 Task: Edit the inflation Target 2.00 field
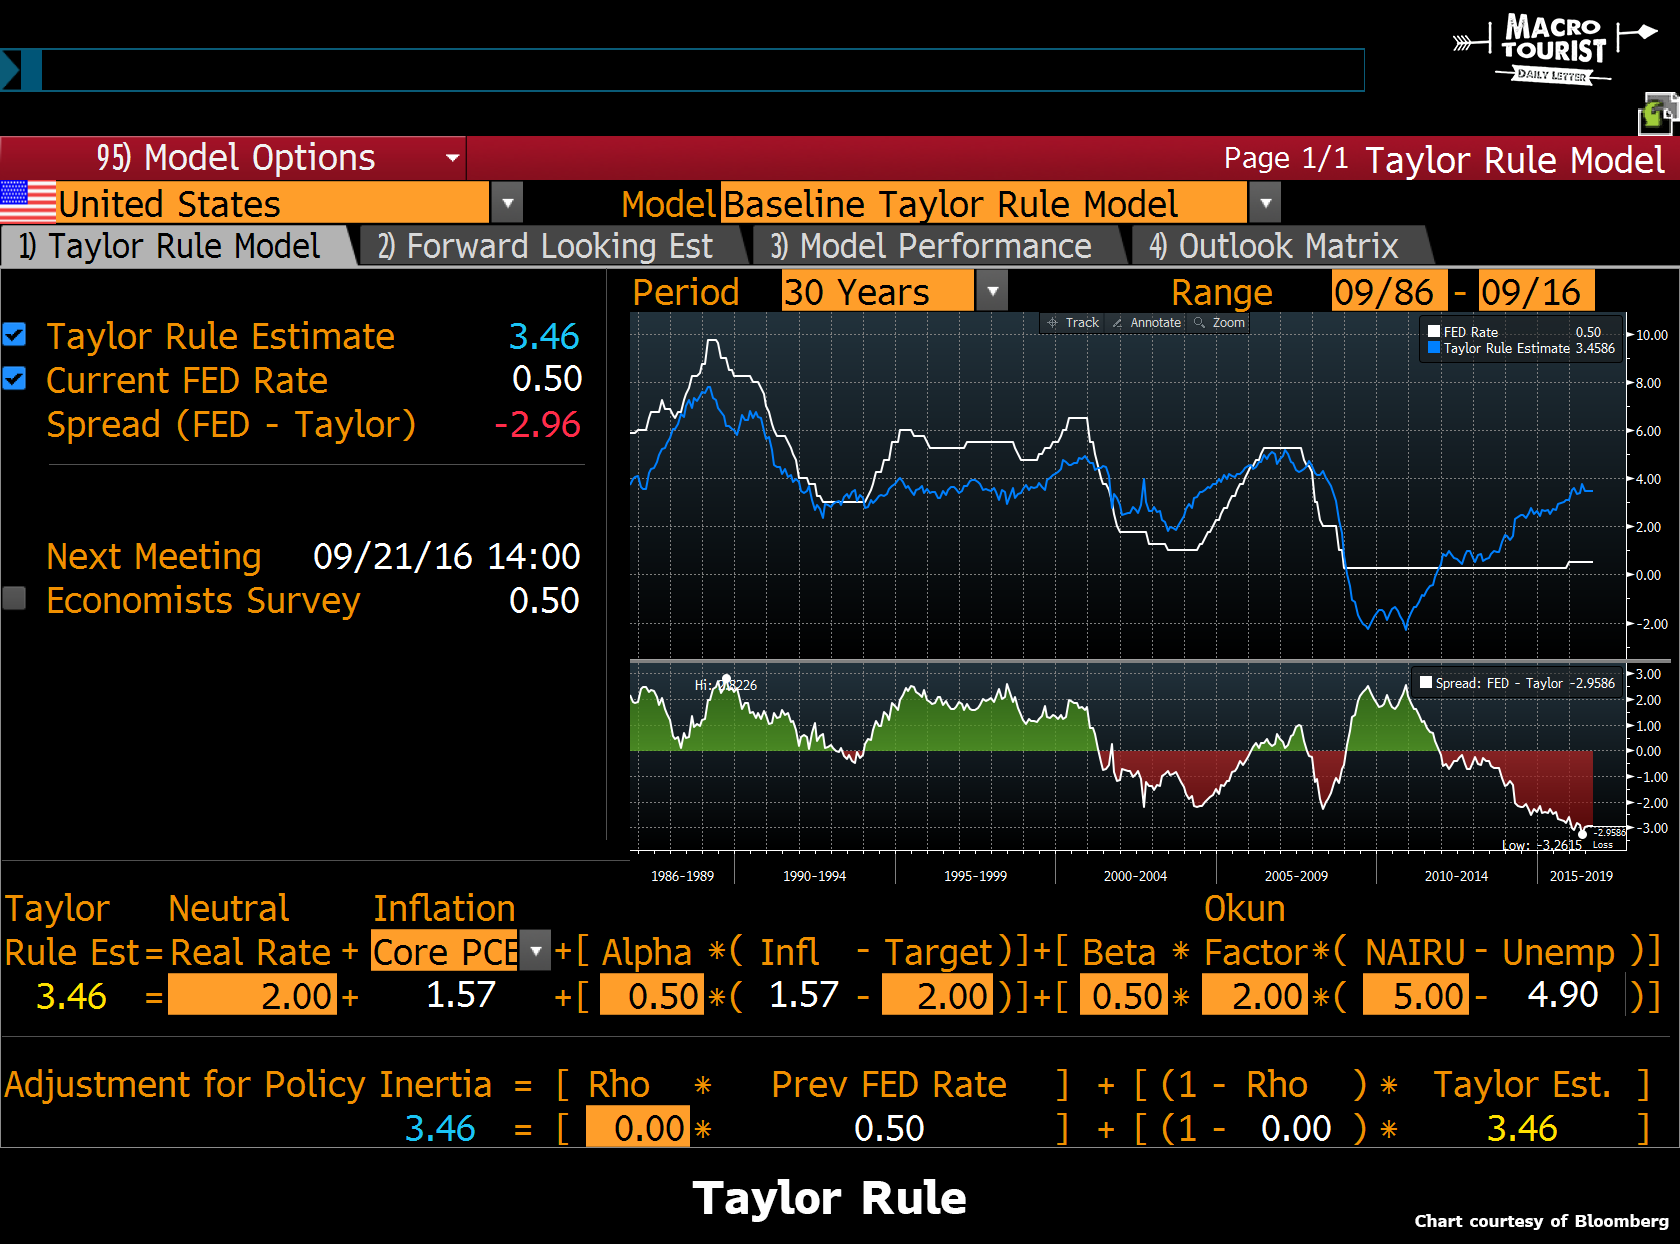[937, 995]
